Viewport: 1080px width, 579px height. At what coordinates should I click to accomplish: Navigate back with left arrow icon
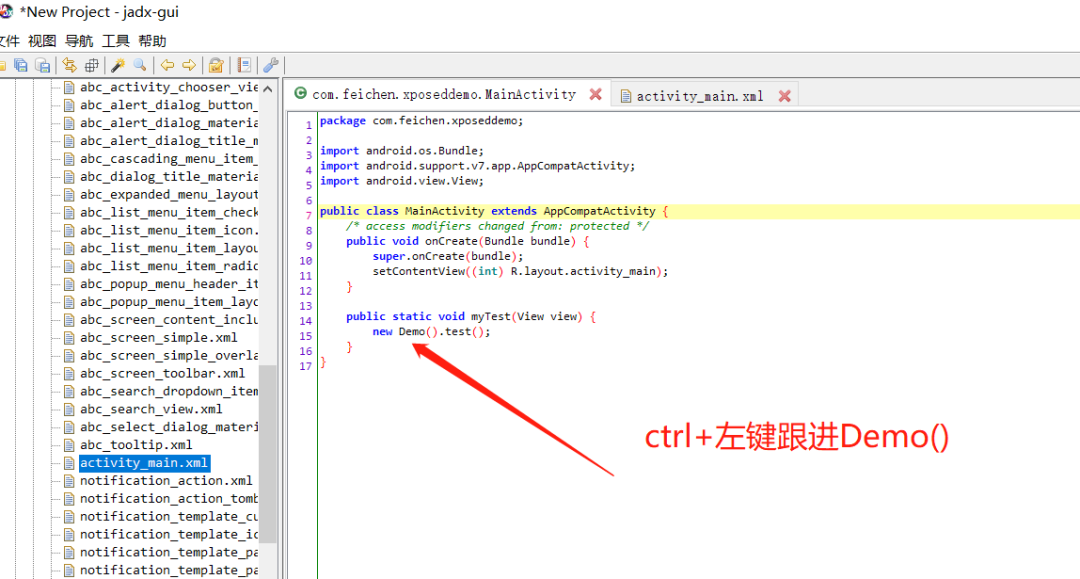[167, 65]
